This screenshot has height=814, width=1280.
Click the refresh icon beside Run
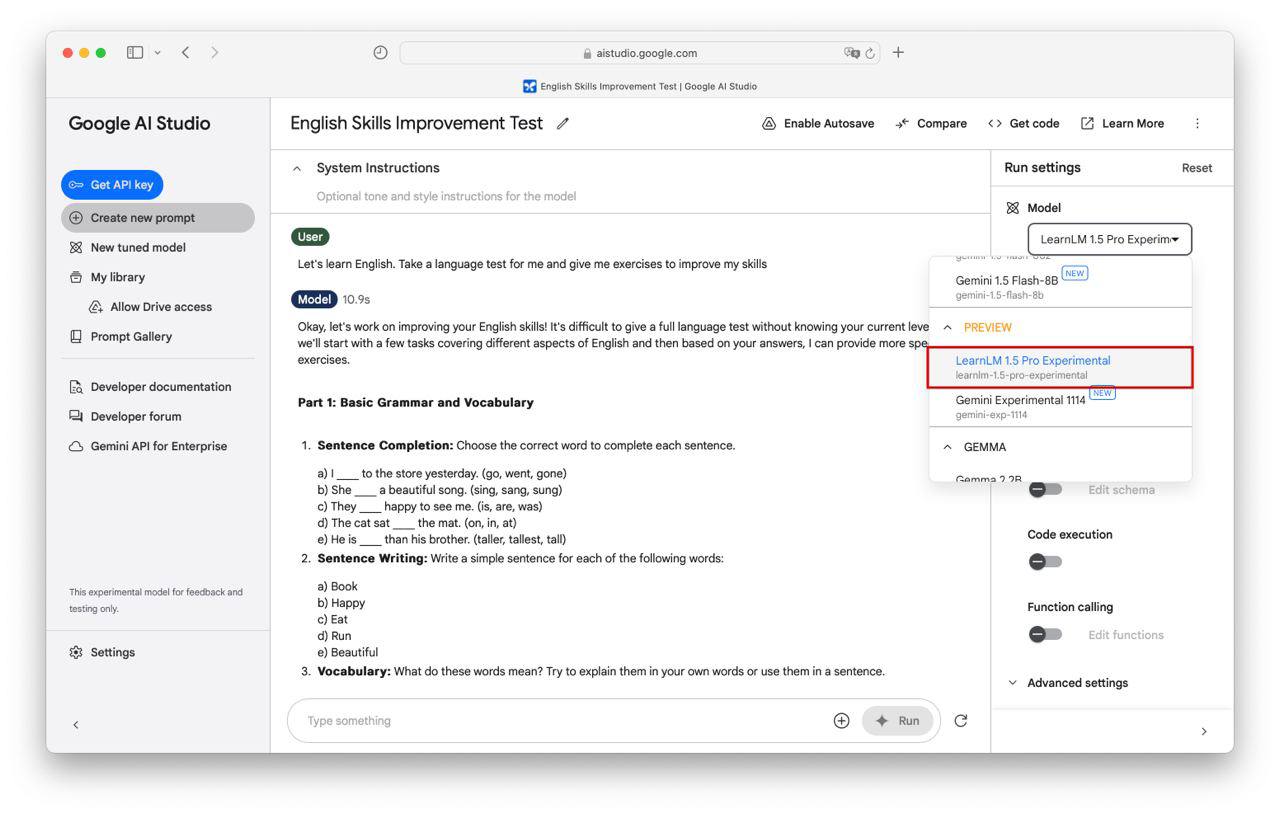tap(961, 721)
